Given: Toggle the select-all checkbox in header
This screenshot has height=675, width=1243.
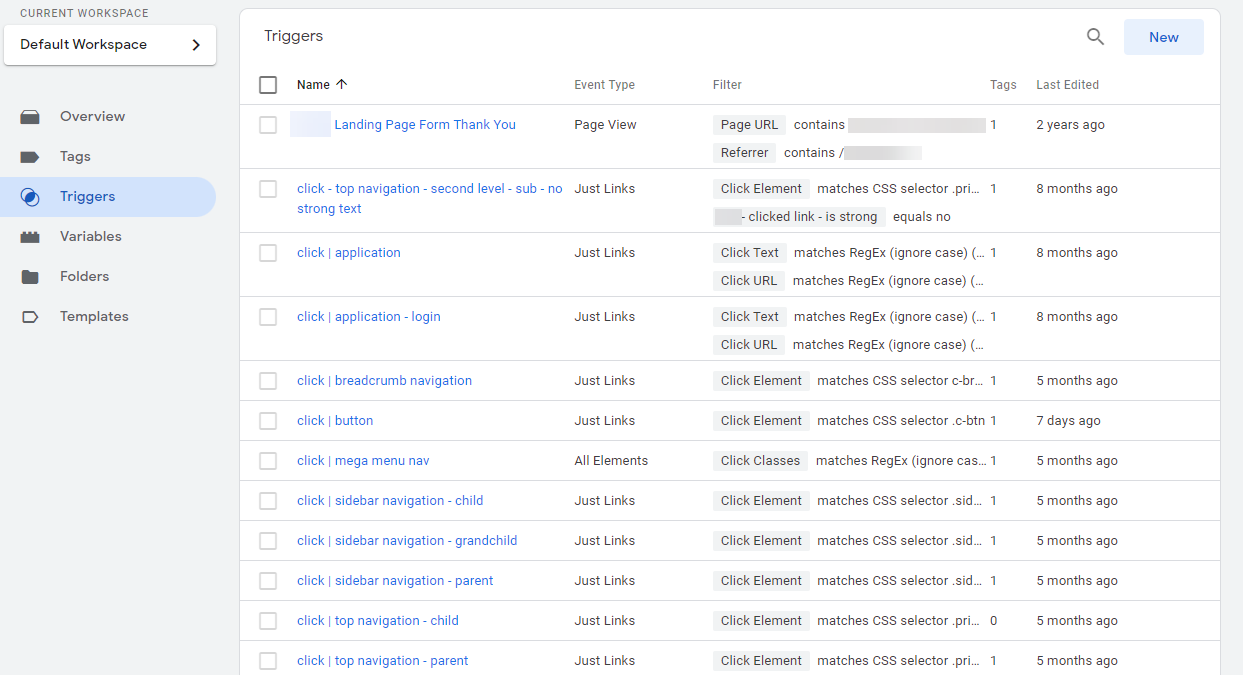Looking at the screenshot, I should pos(268,85).
